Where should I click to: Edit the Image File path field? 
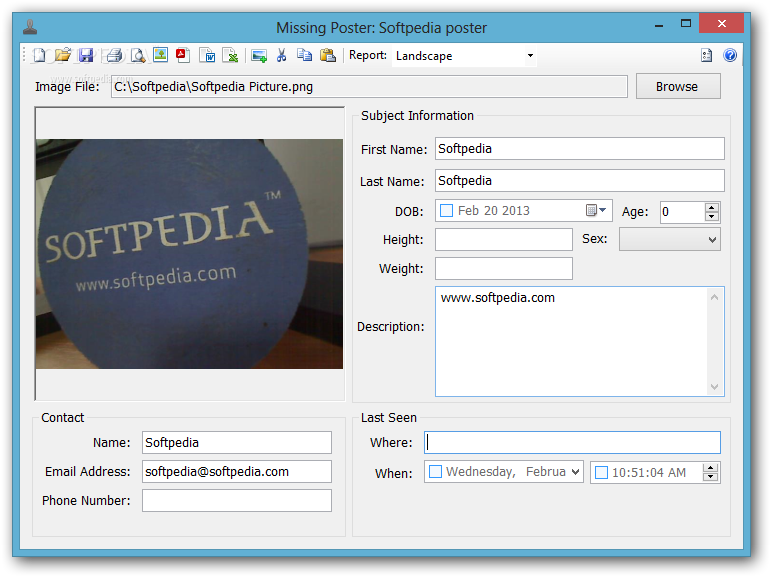click(369, 87)
